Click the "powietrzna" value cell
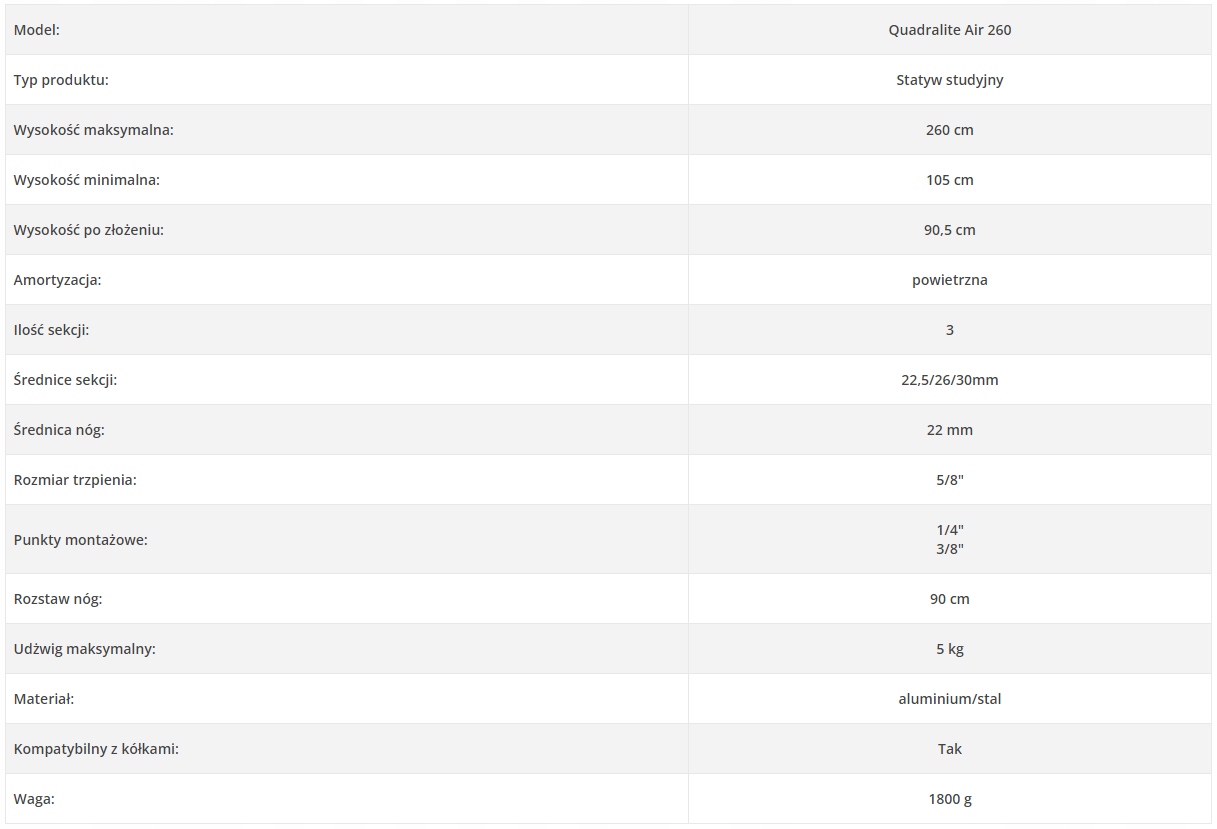This screenshot has width=1217, height=829. coord(949,280)
